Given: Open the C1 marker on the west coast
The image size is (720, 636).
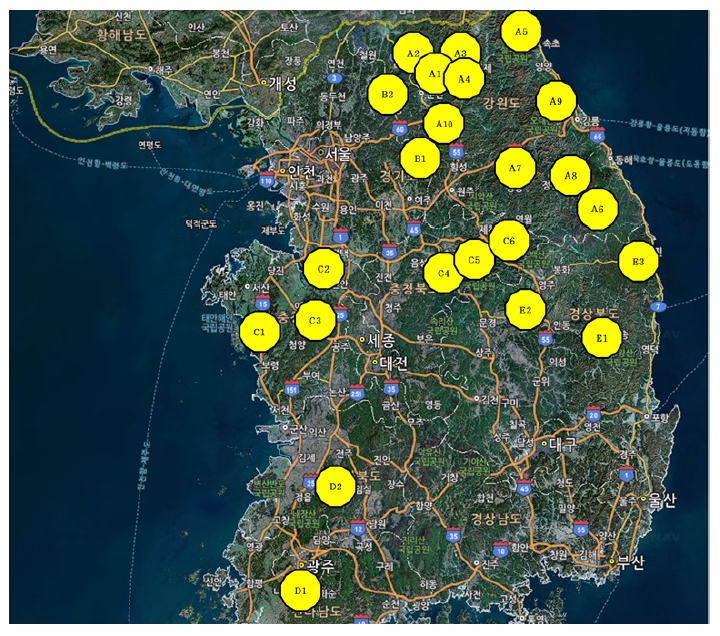Looking at the screenshot, I should [260, 331].
